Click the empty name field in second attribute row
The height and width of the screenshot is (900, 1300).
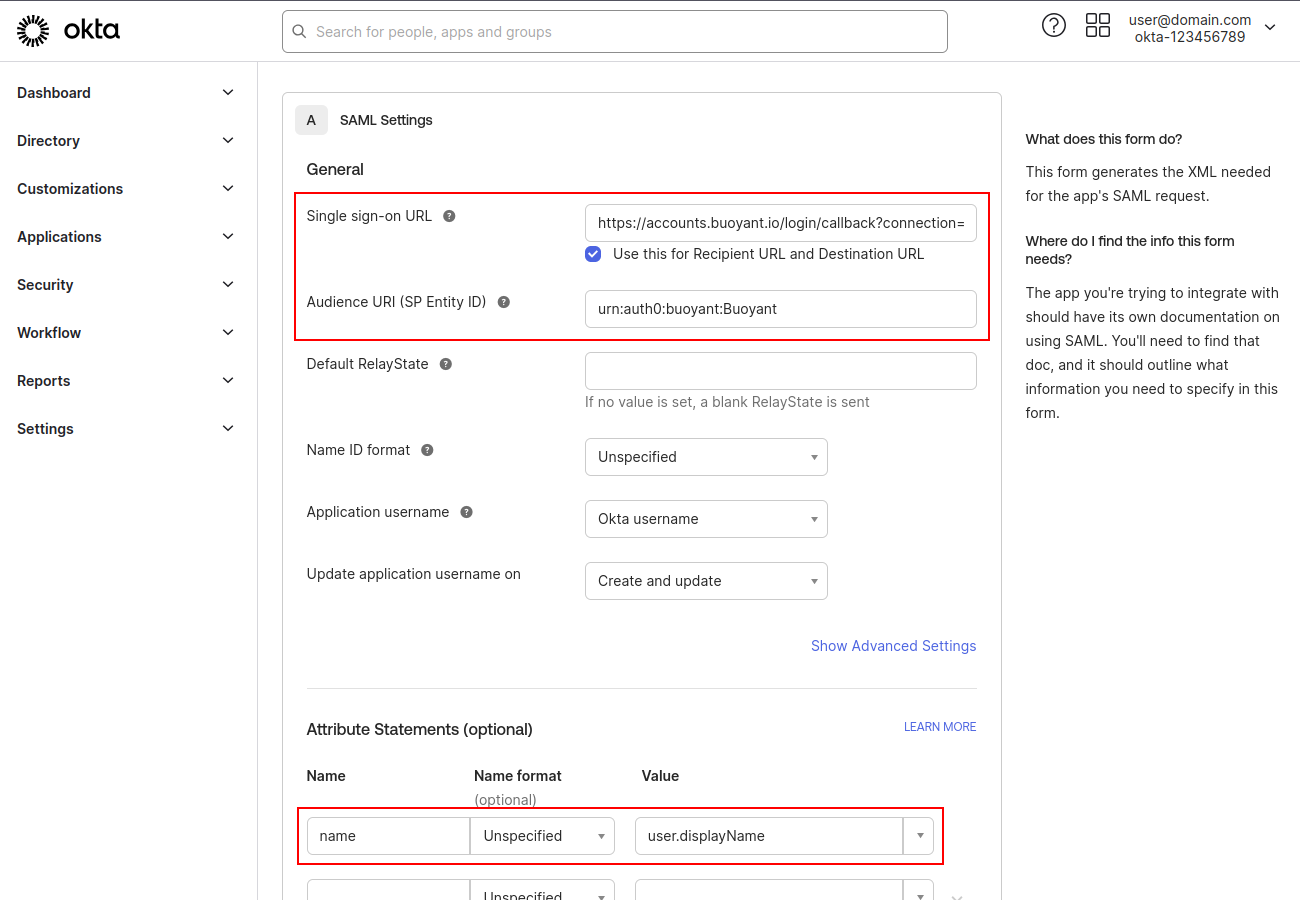tap(388, 890)
